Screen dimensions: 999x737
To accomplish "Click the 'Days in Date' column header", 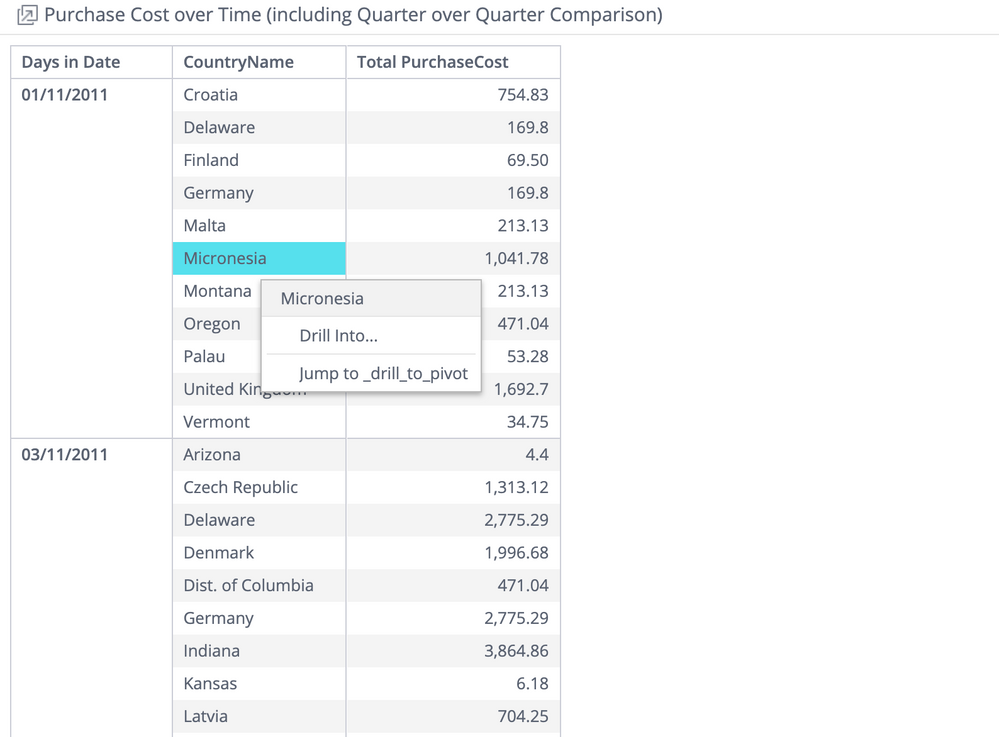I will [x=71, y=62].
